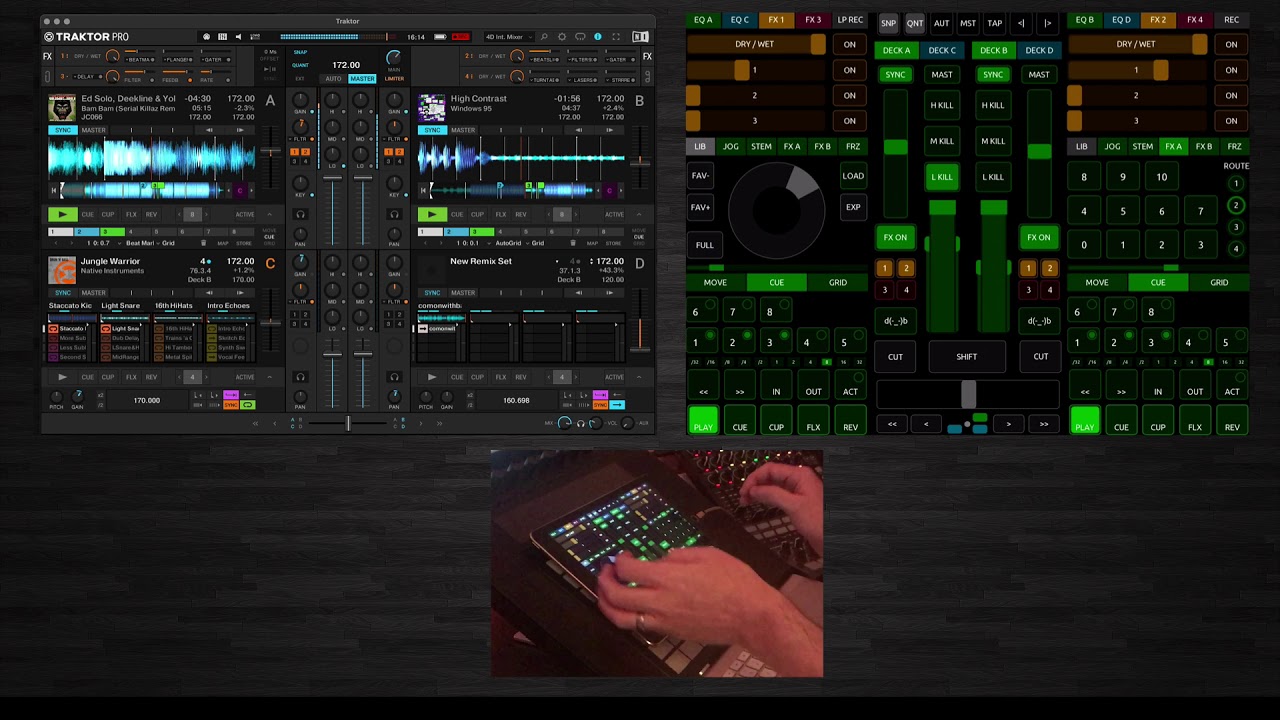Delete deck B cue with trash icon
The height and width of the screenshot is (720, 1280).
point(573,243)
